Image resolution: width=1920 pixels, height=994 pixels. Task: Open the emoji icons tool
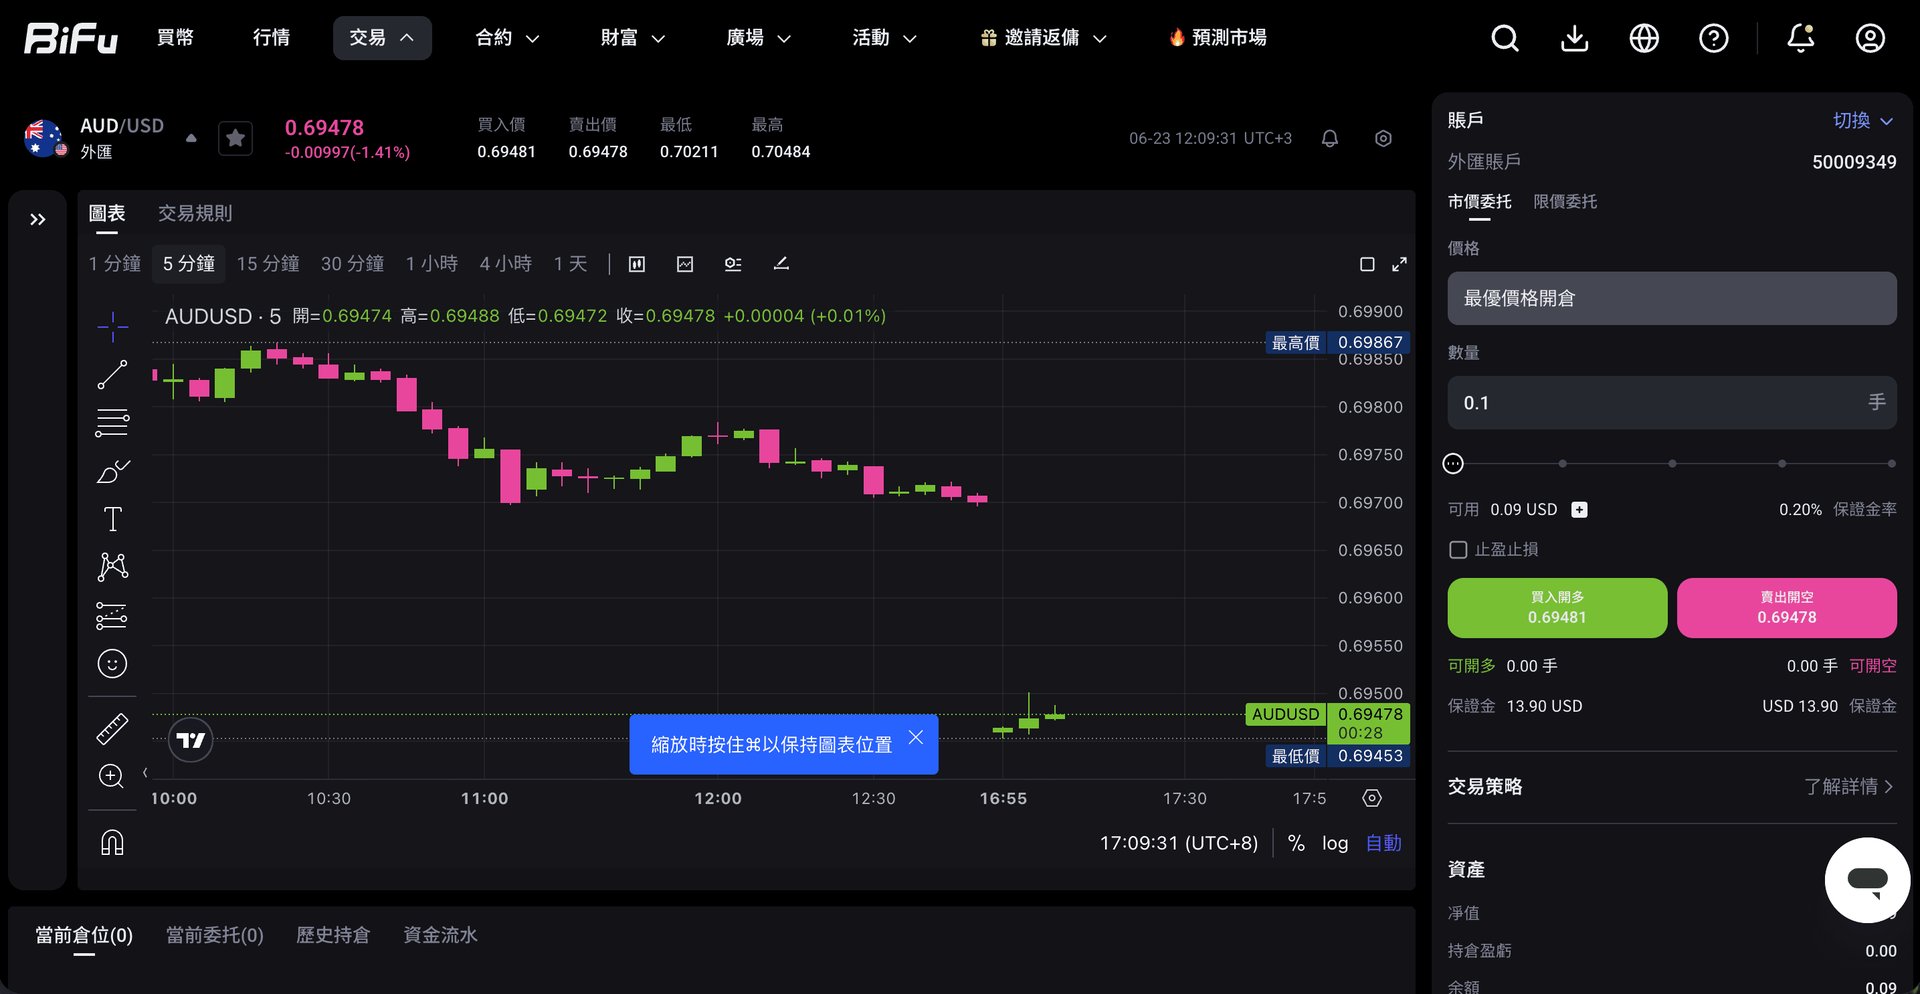[x=112, y=663]
